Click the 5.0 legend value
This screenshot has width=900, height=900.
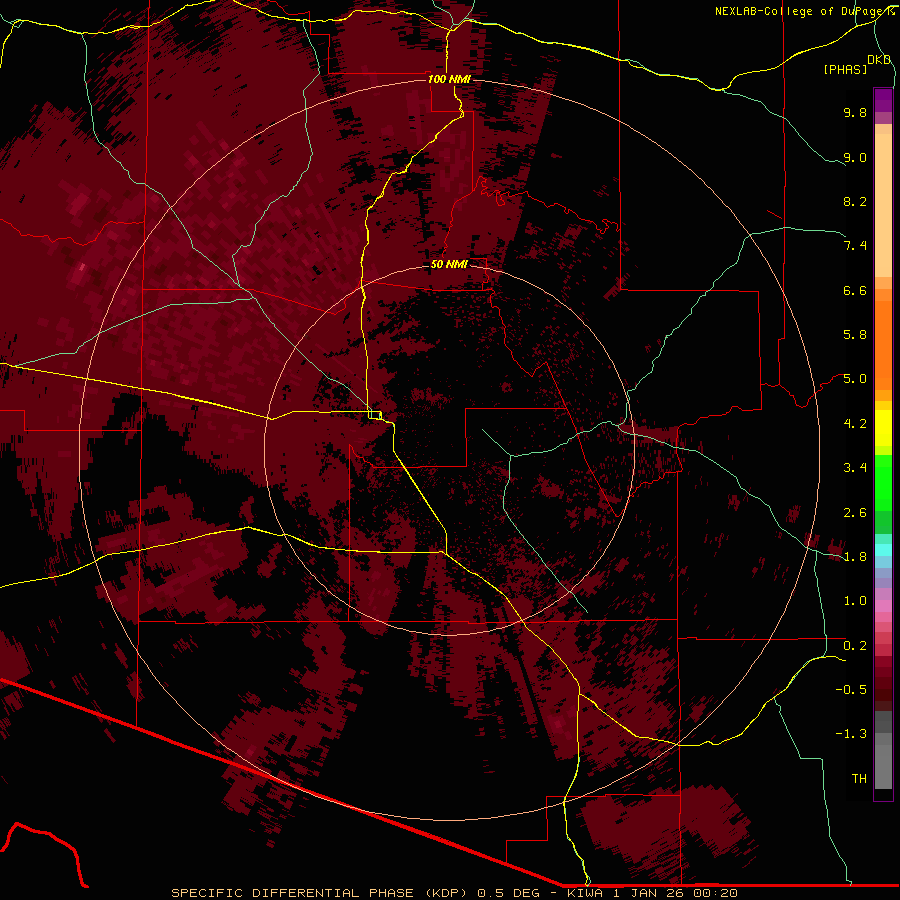click(855, 379)
